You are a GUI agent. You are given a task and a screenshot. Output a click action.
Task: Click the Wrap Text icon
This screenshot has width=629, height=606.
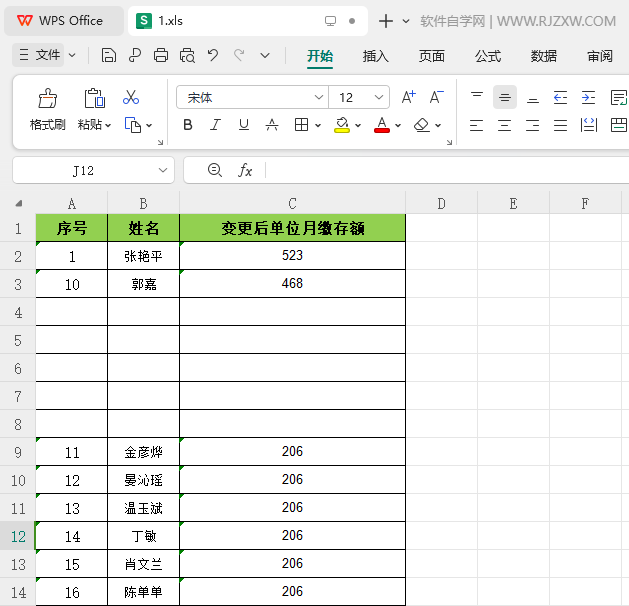coord(619,97)
